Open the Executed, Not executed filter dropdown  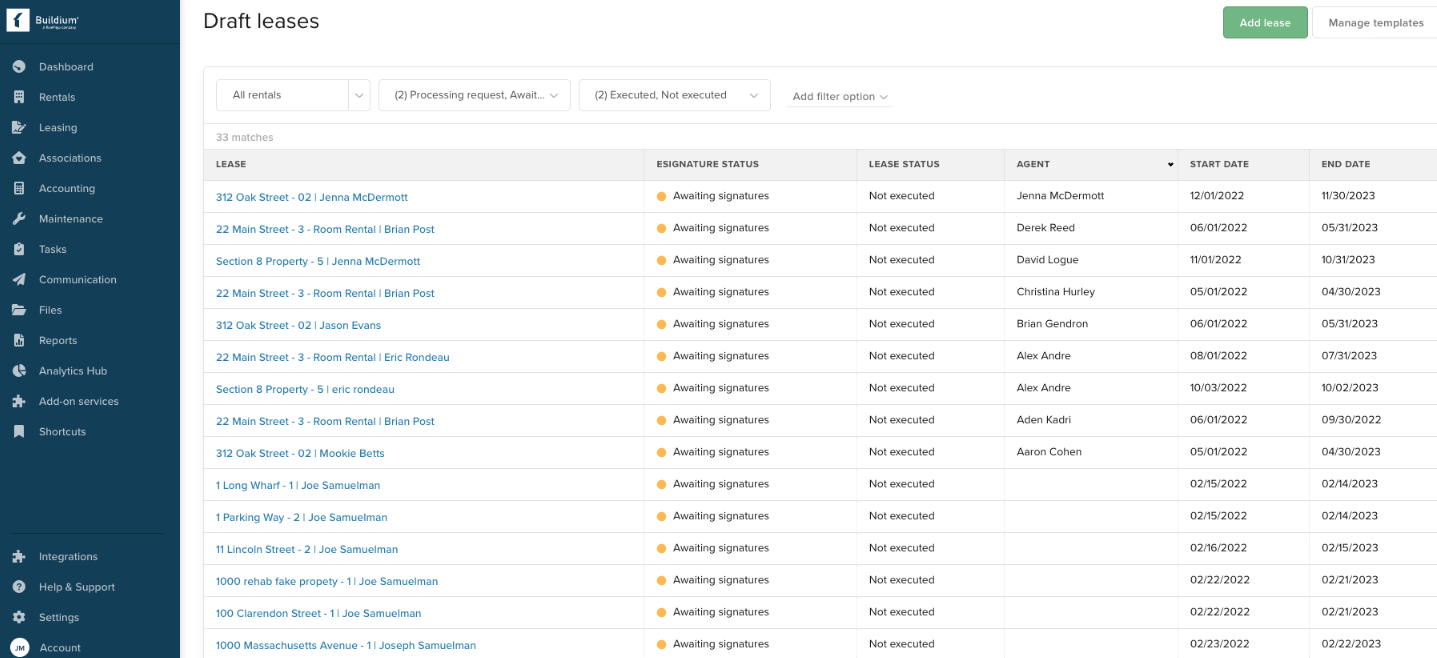coord(674,95)
